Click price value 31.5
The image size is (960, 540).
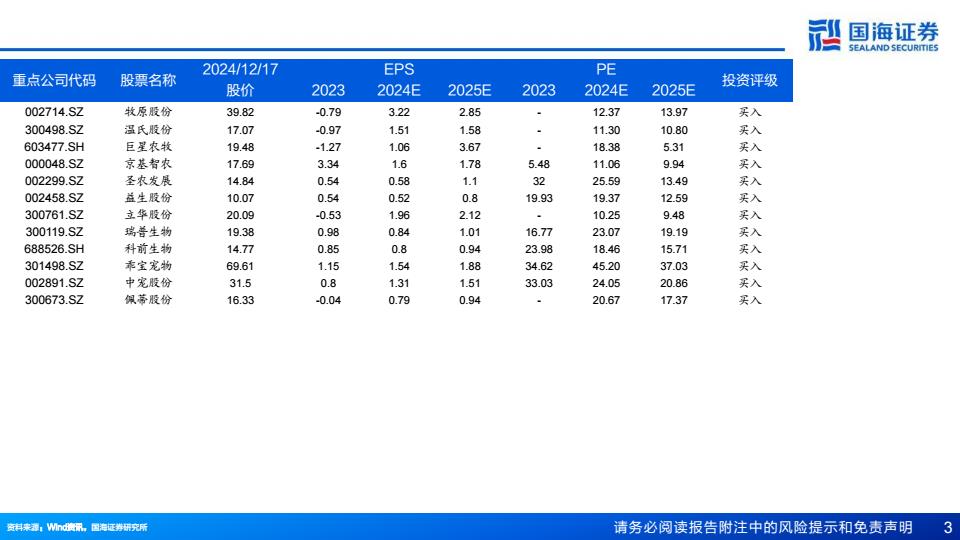coord(240,283)
